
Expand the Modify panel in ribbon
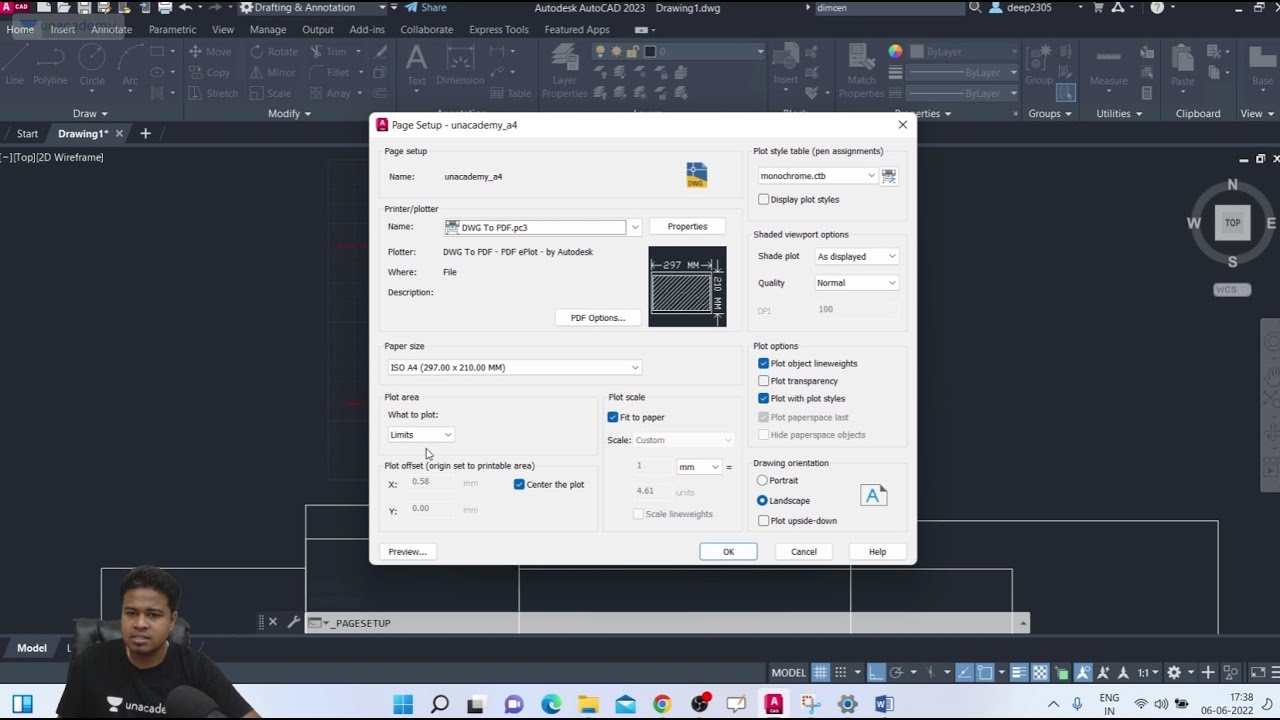pos(290,114)
